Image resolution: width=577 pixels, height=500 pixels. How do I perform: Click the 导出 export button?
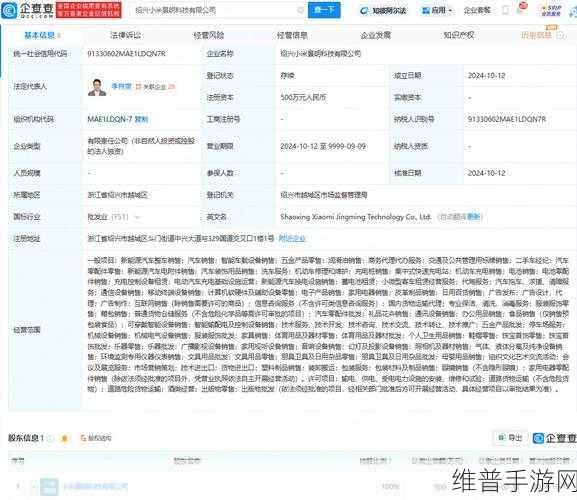point(510,438)
